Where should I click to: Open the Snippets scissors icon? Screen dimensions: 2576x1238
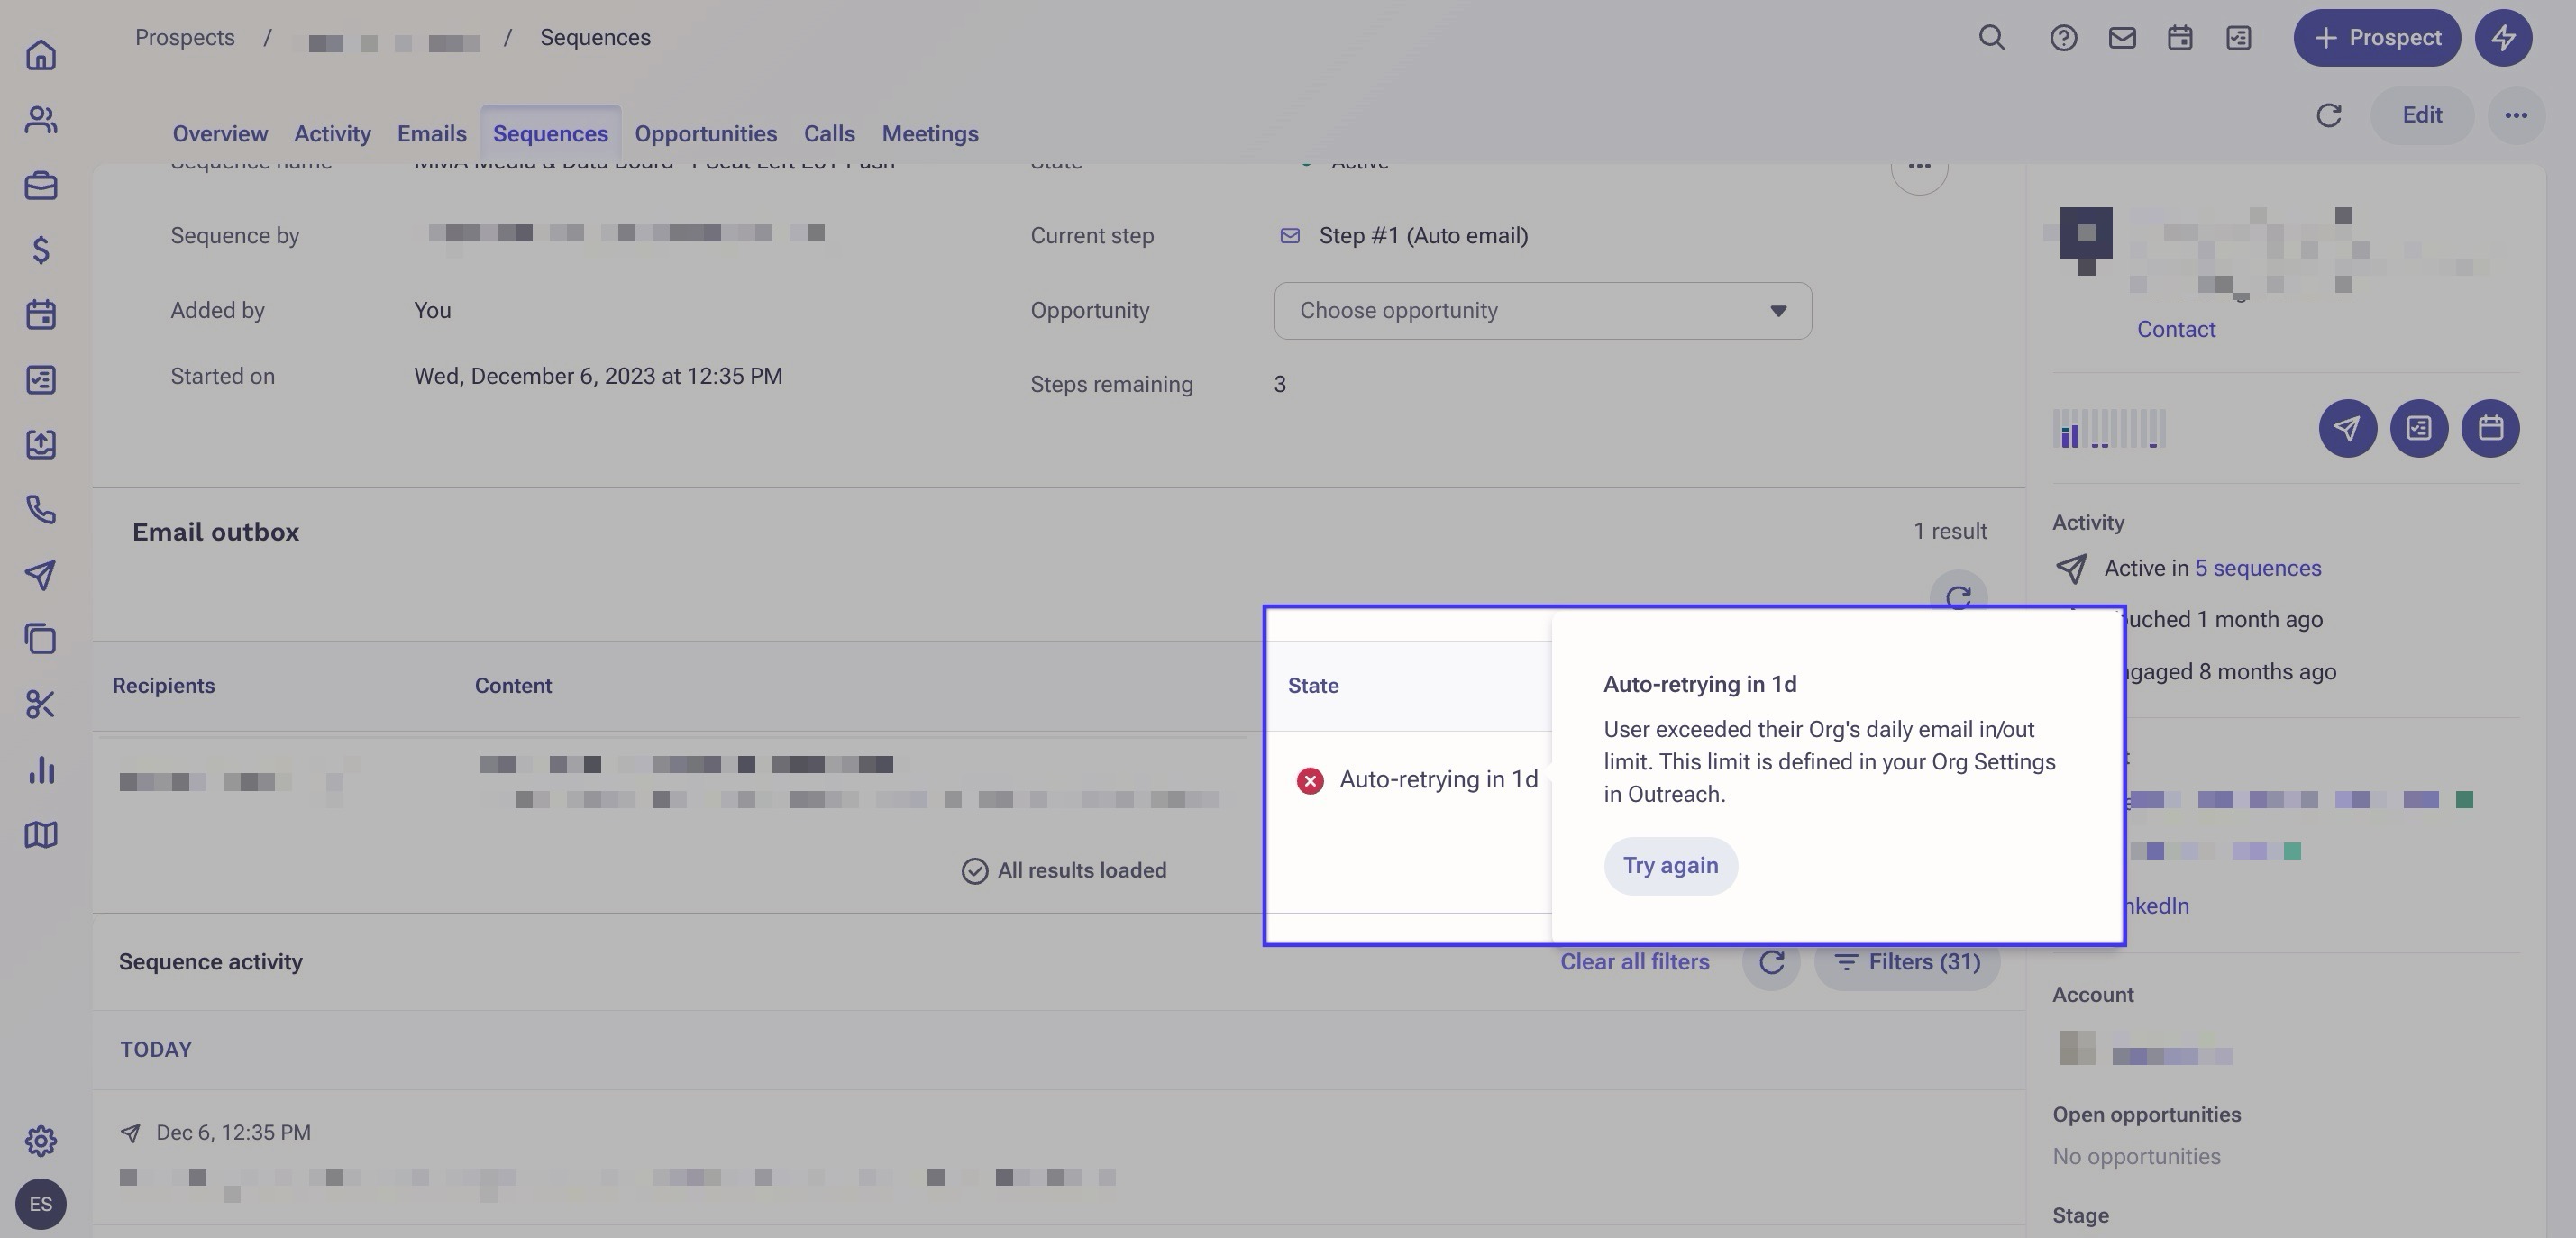[x=40, y=704]
